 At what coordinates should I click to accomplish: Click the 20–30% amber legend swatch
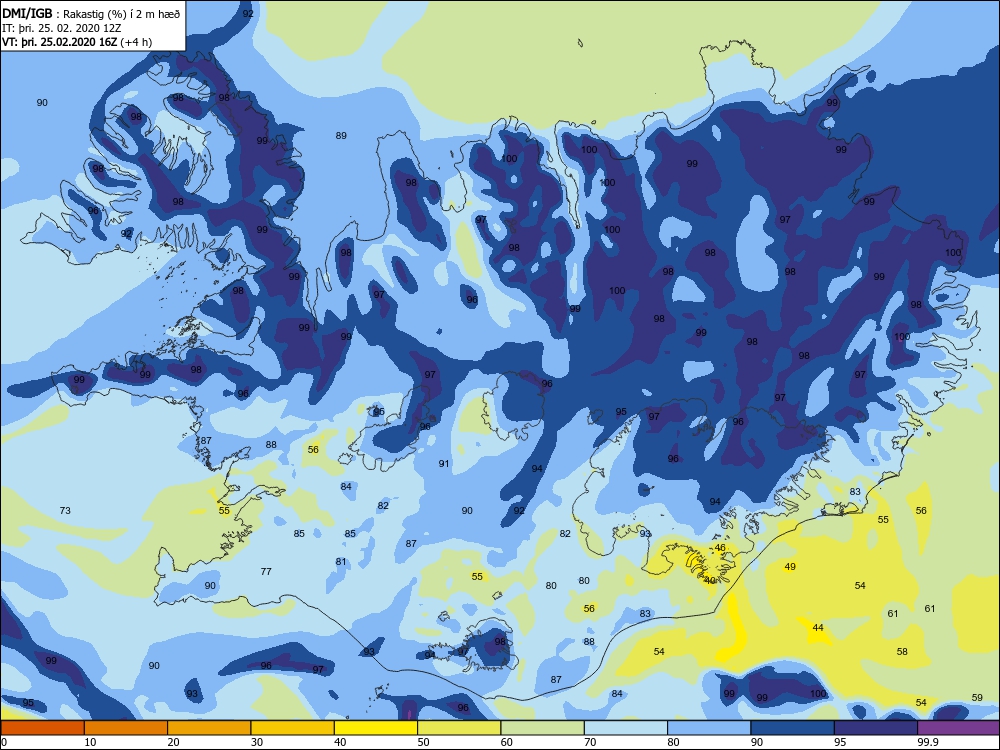point(209,728)
